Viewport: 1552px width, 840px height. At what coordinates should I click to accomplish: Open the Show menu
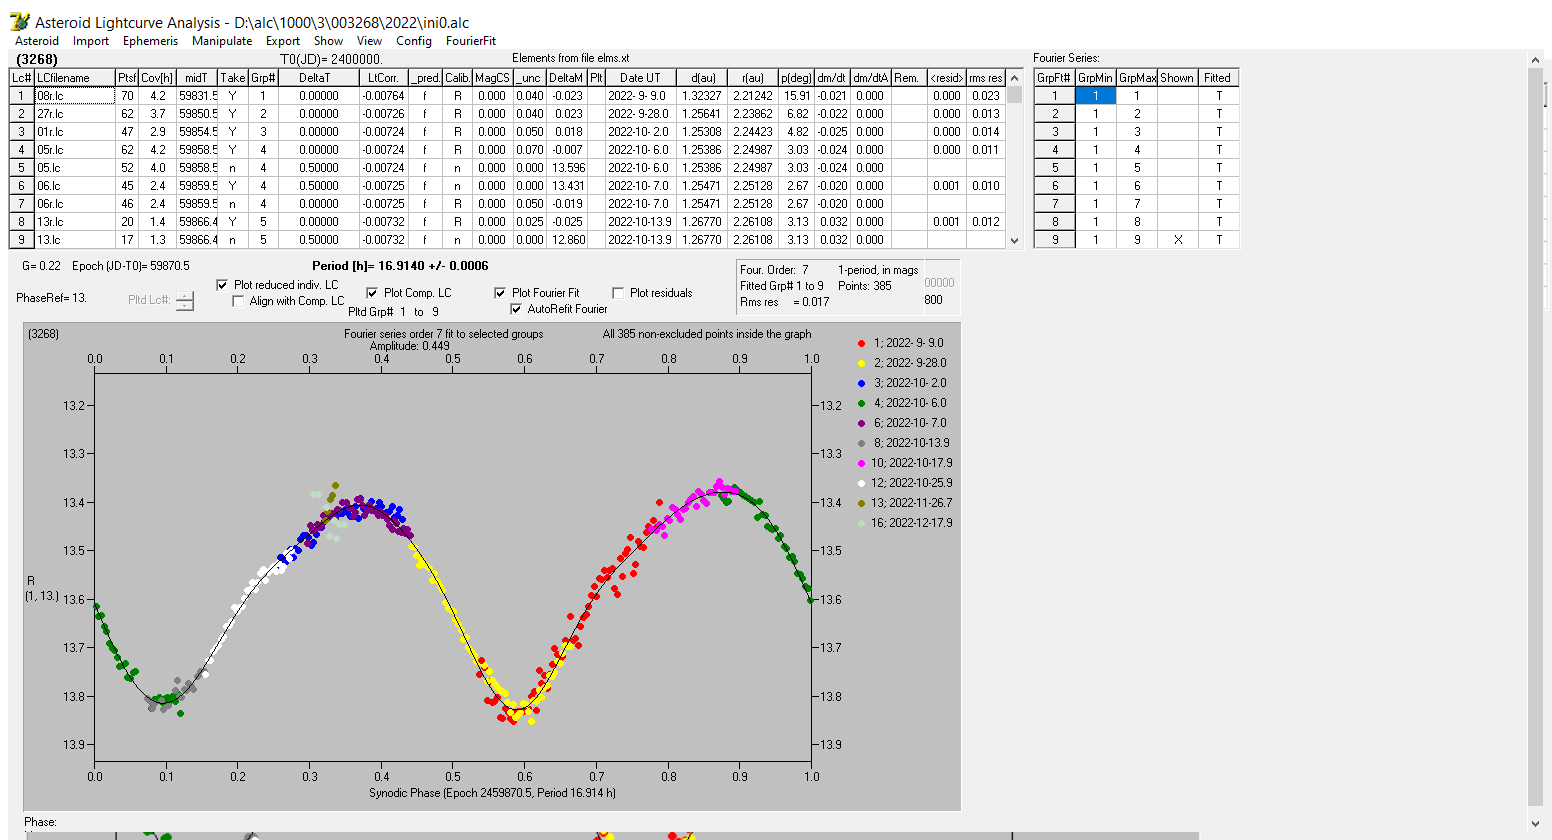tap(328, 41)
